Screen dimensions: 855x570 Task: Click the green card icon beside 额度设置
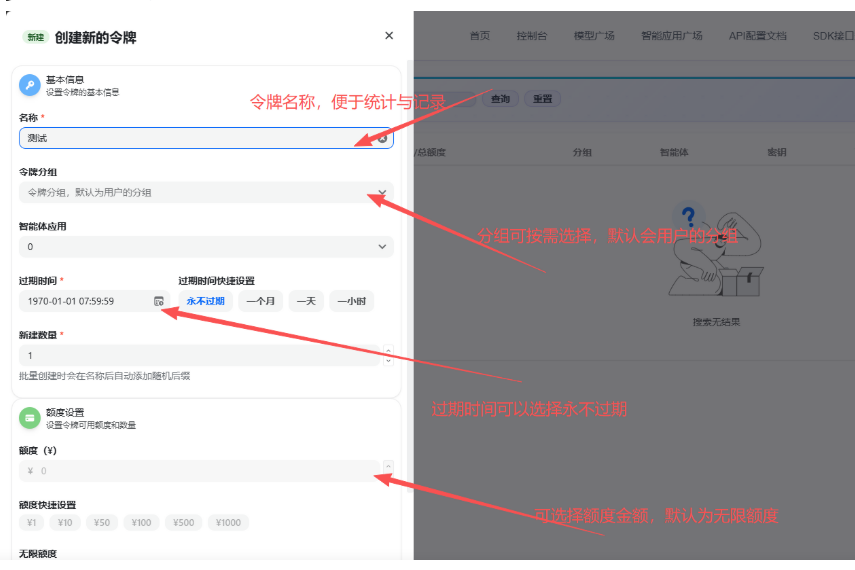pos(30,418)
